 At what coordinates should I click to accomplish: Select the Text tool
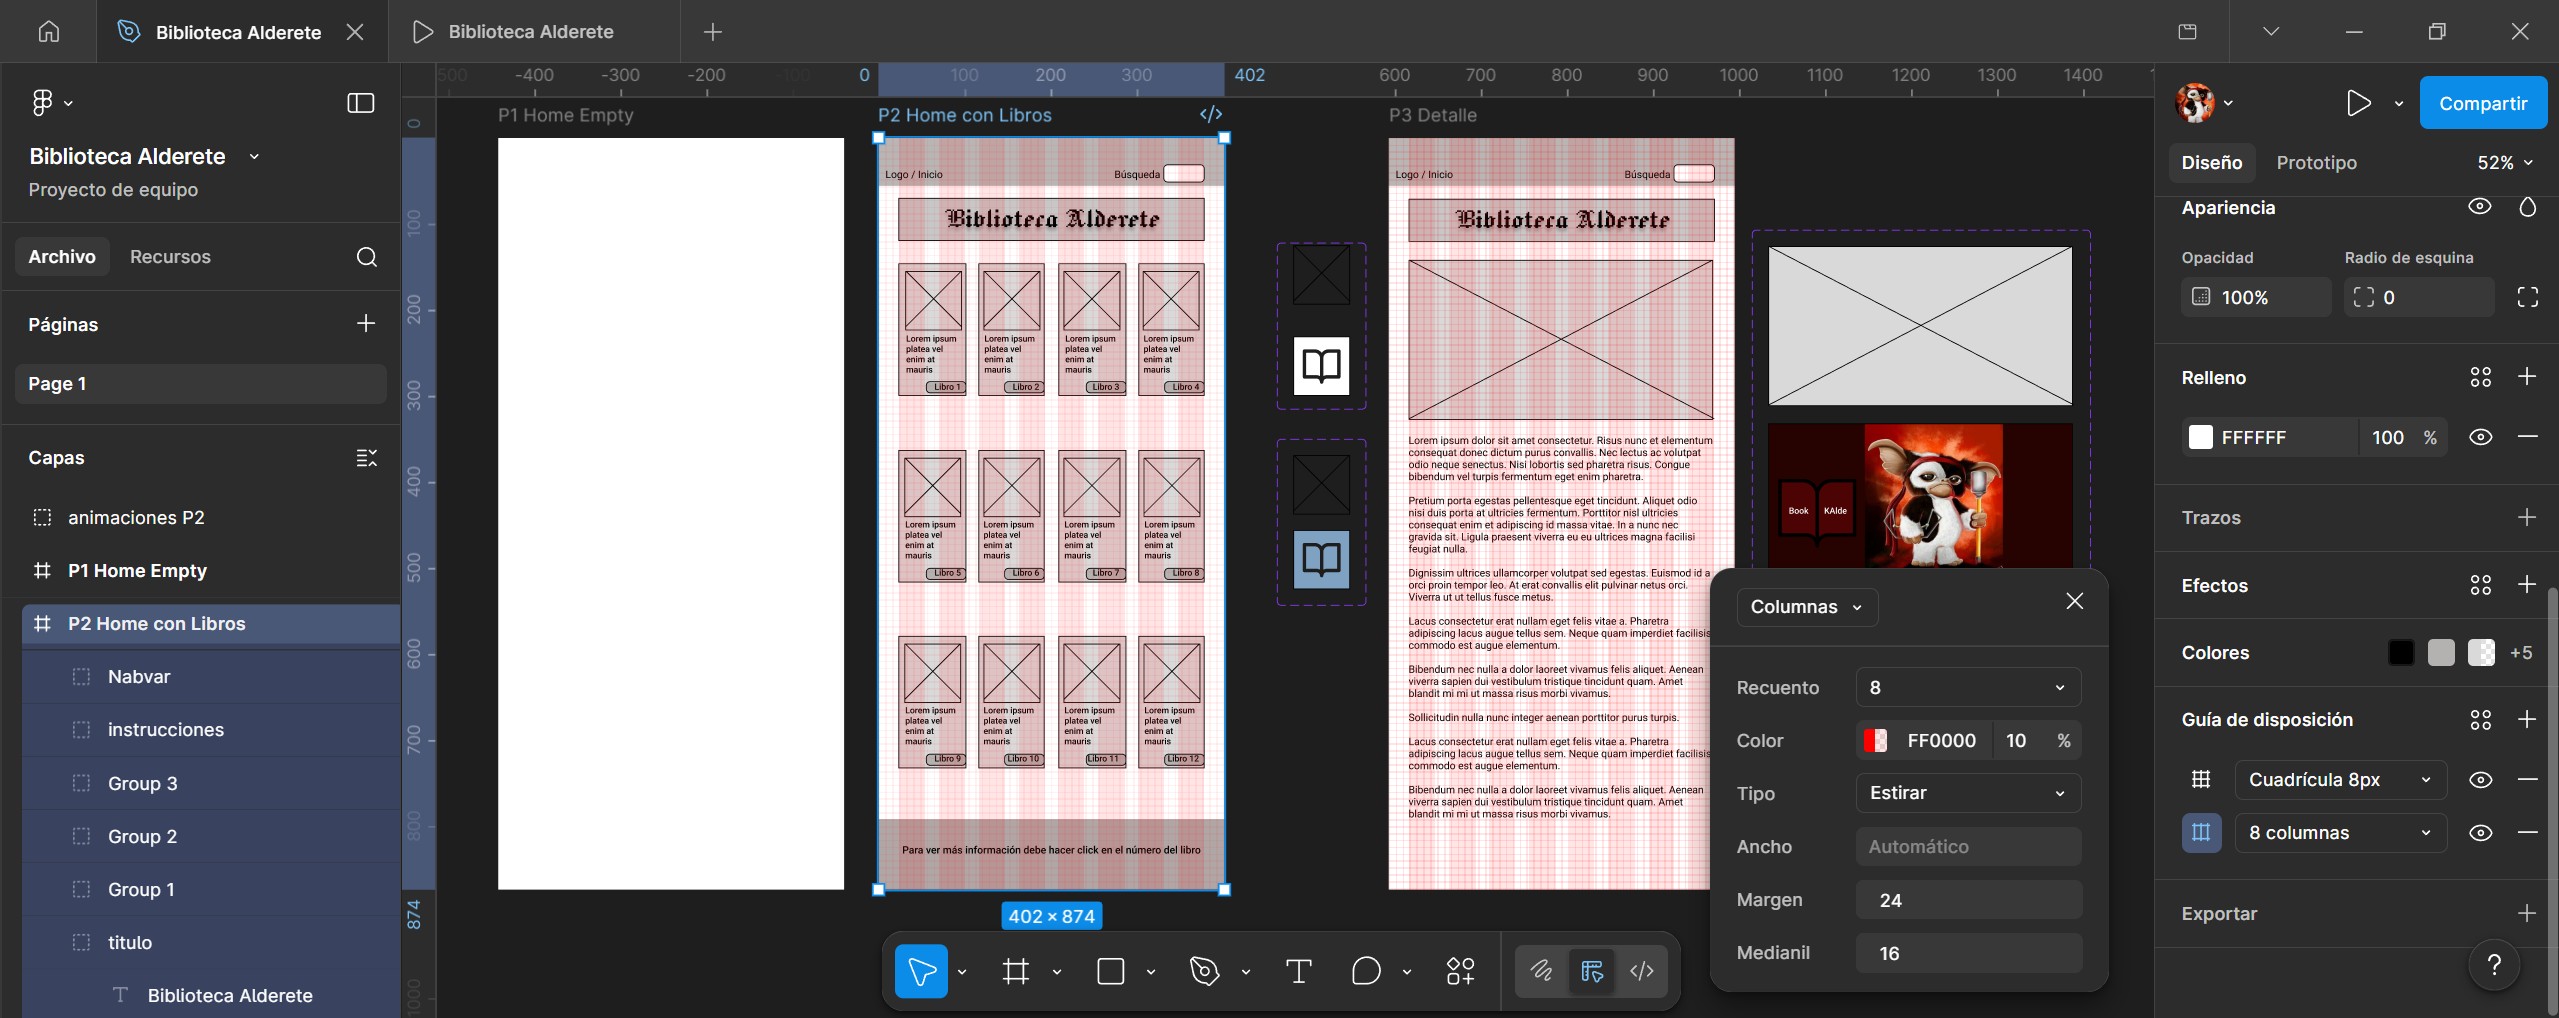(1298, 971)
